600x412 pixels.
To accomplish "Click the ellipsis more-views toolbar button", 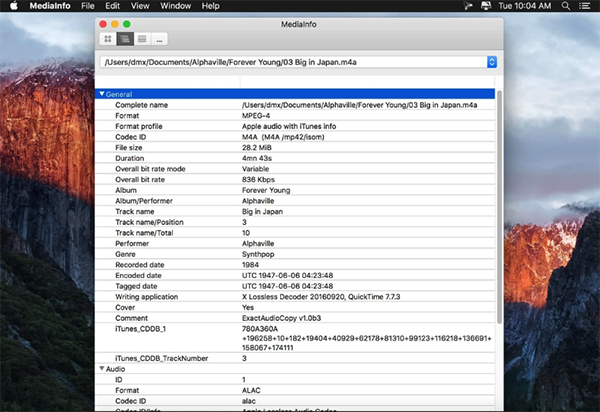I will pos(159,39).
